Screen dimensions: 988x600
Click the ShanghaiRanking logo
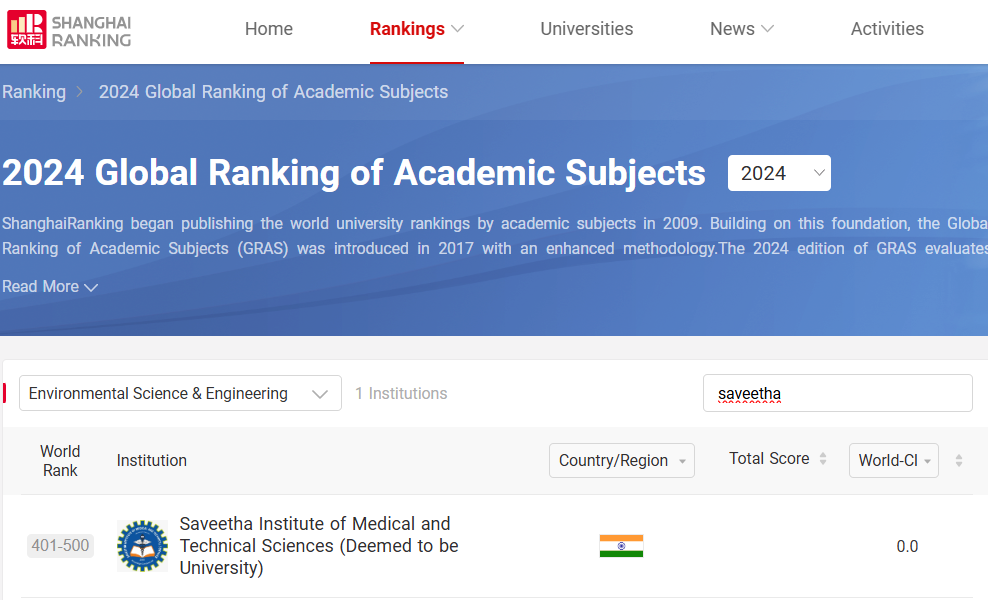70,30
